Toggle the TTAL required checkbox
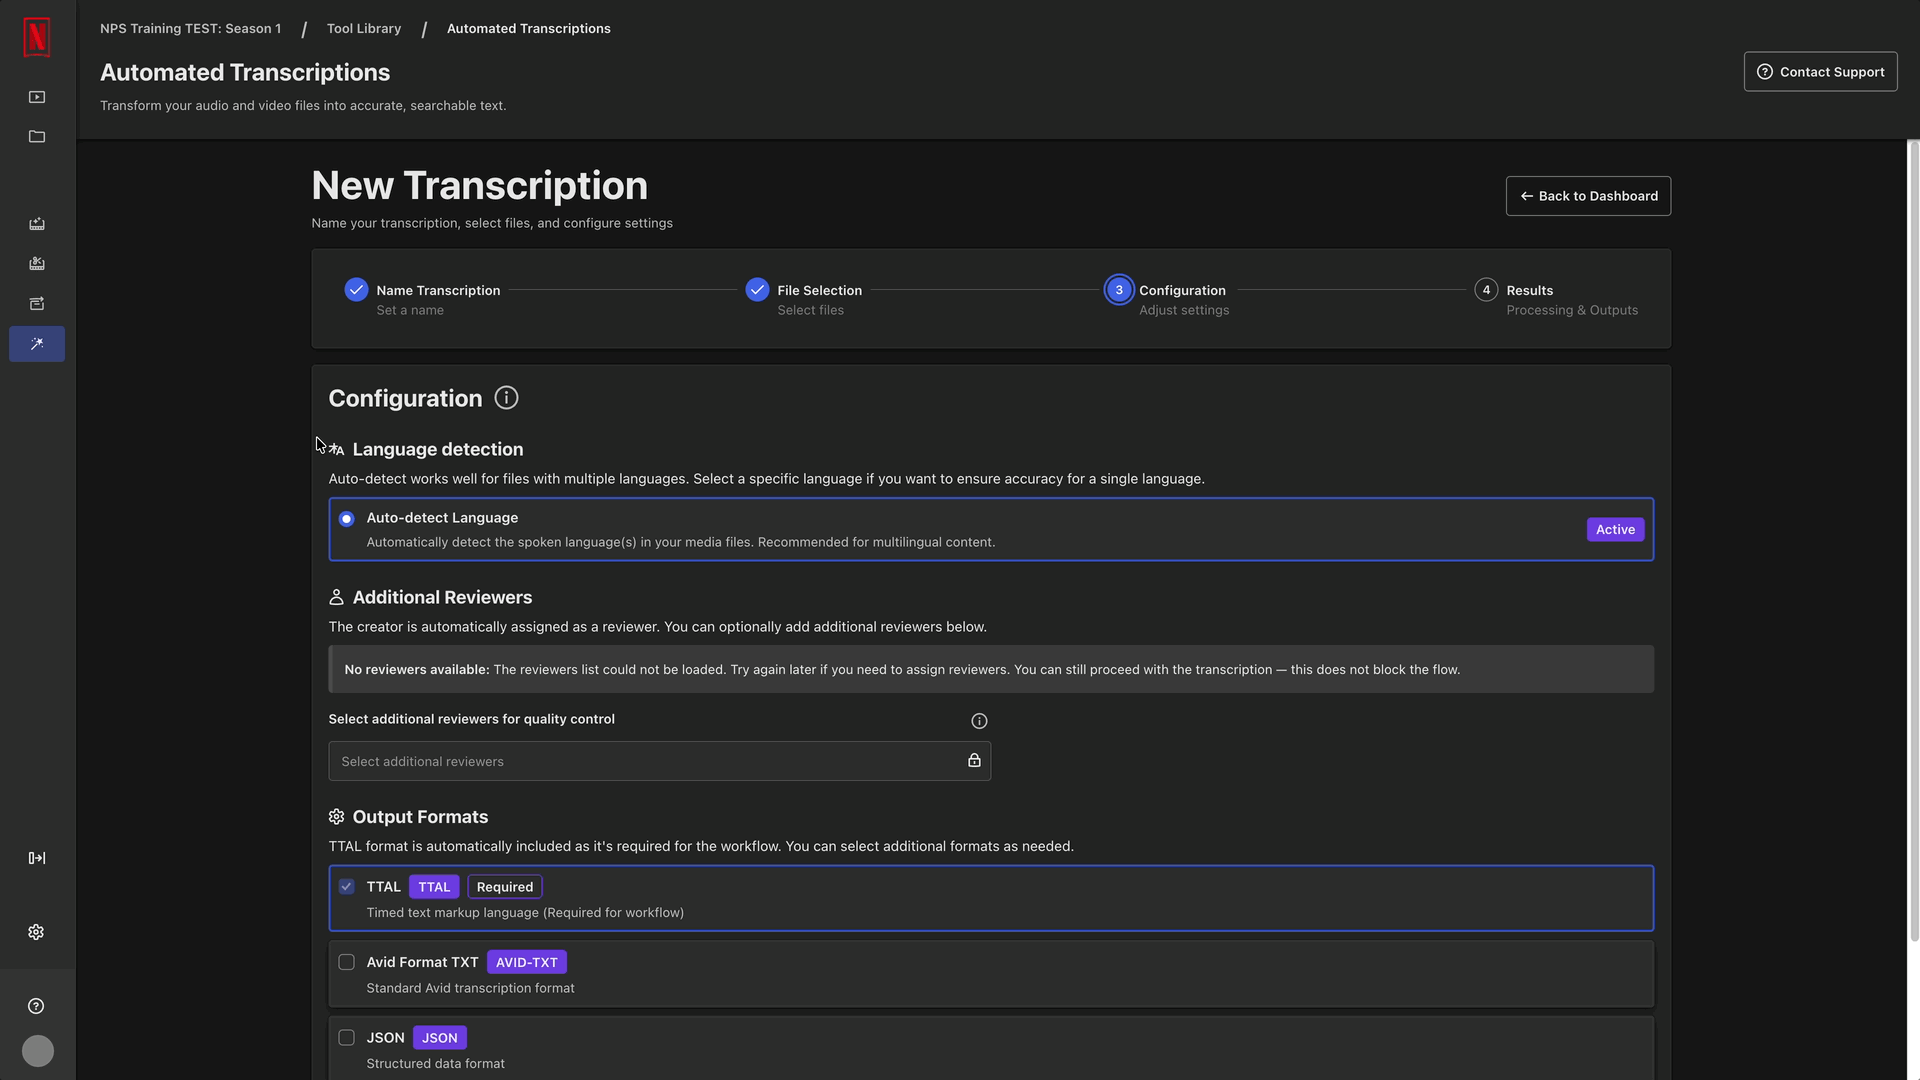This screenshot has height=1080, width=1920. point(346,887)
